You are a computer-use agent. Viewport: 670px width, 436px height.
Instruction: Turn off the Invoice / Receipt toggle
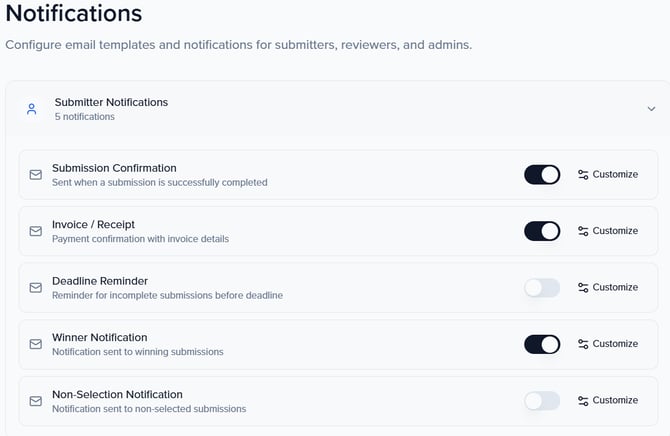[542, 231]
